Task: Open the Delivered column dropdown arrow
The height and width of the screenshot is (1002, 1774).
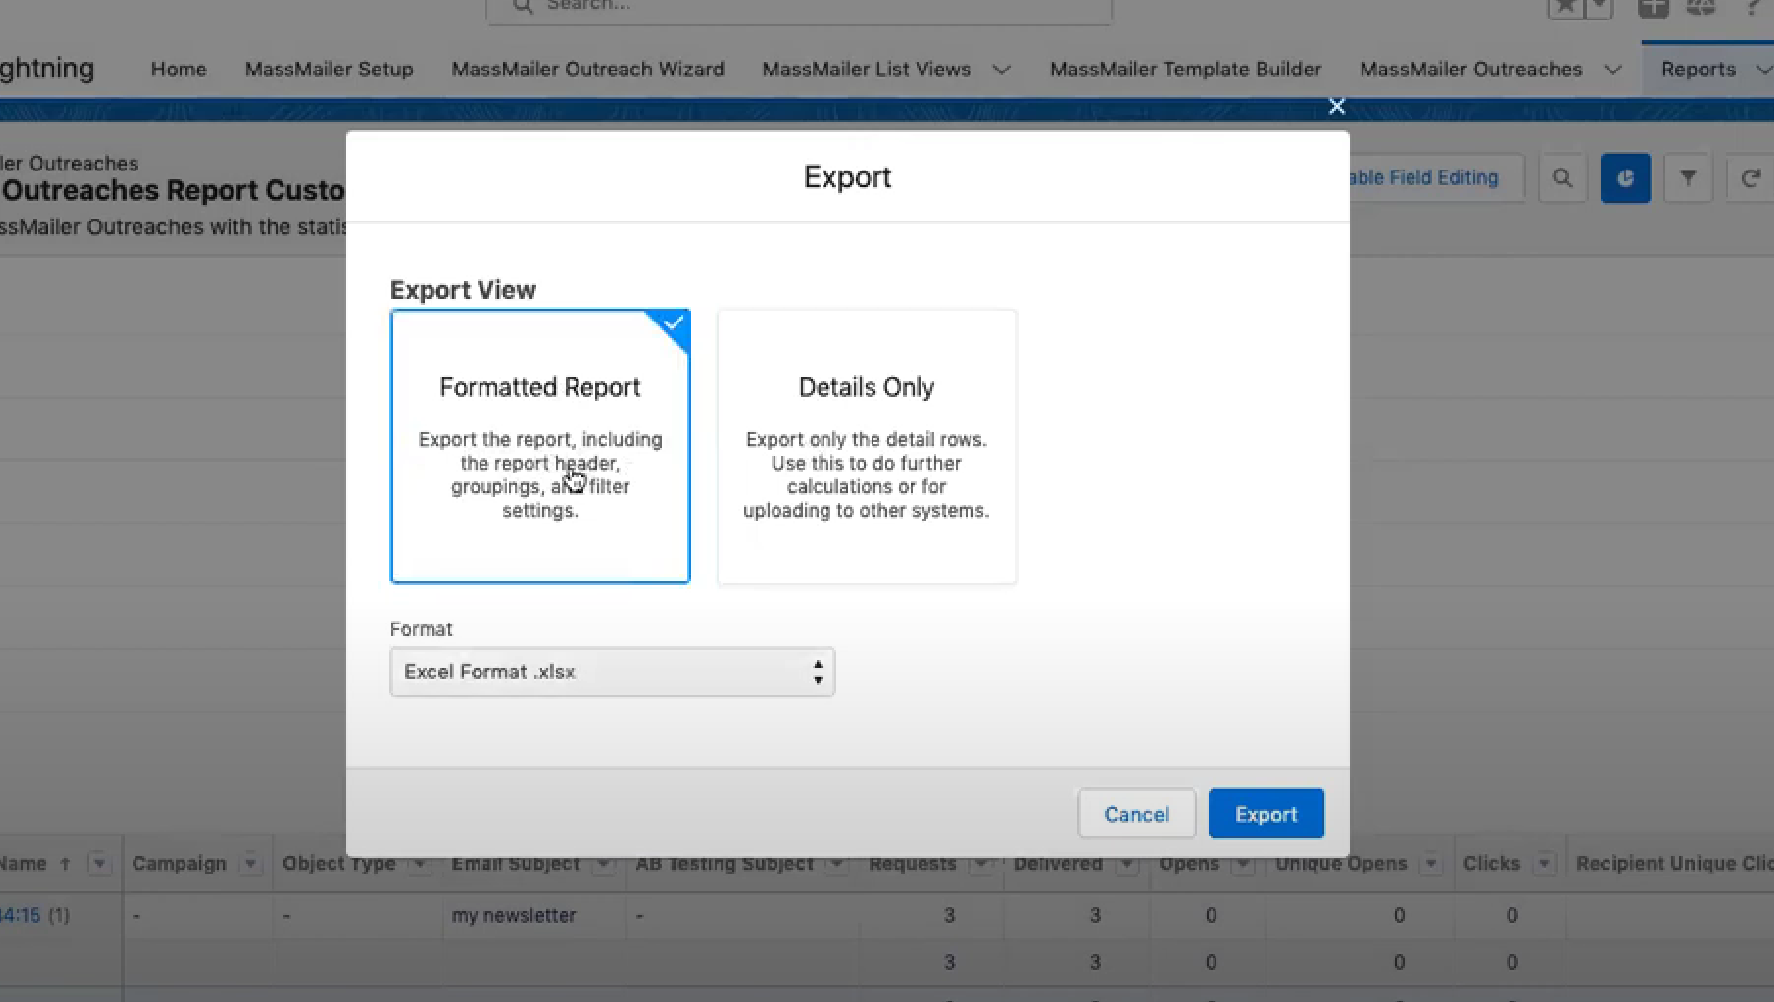Action: (1127, 863)
